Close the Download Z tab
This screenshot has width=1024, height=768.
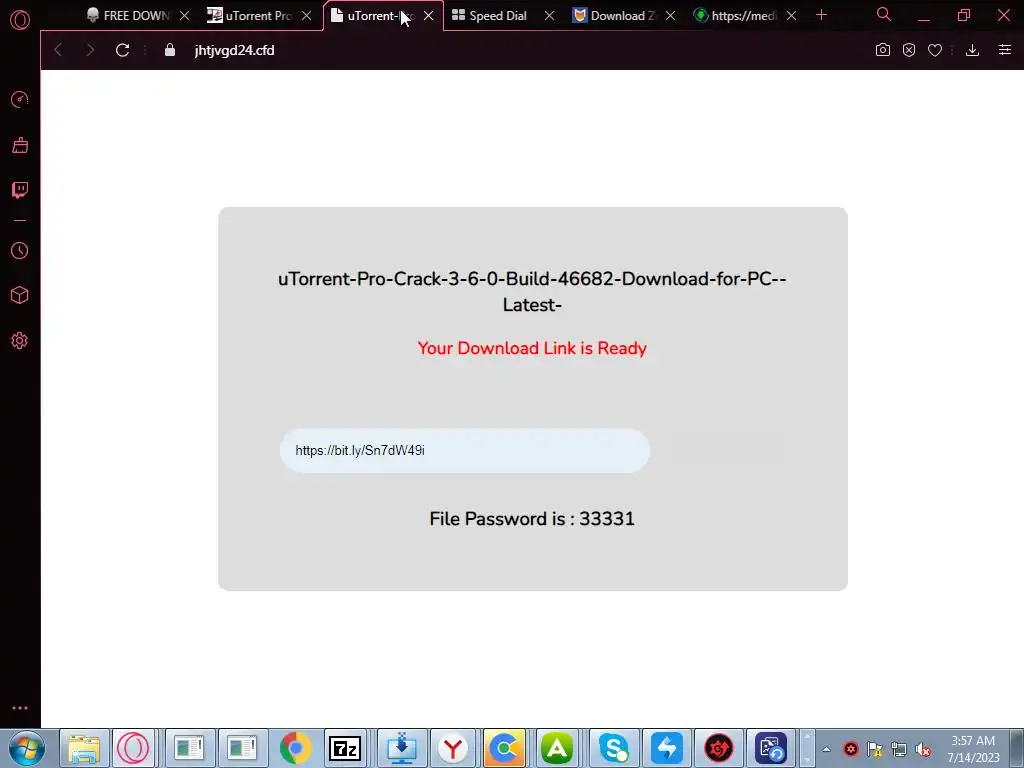(671, 16)
